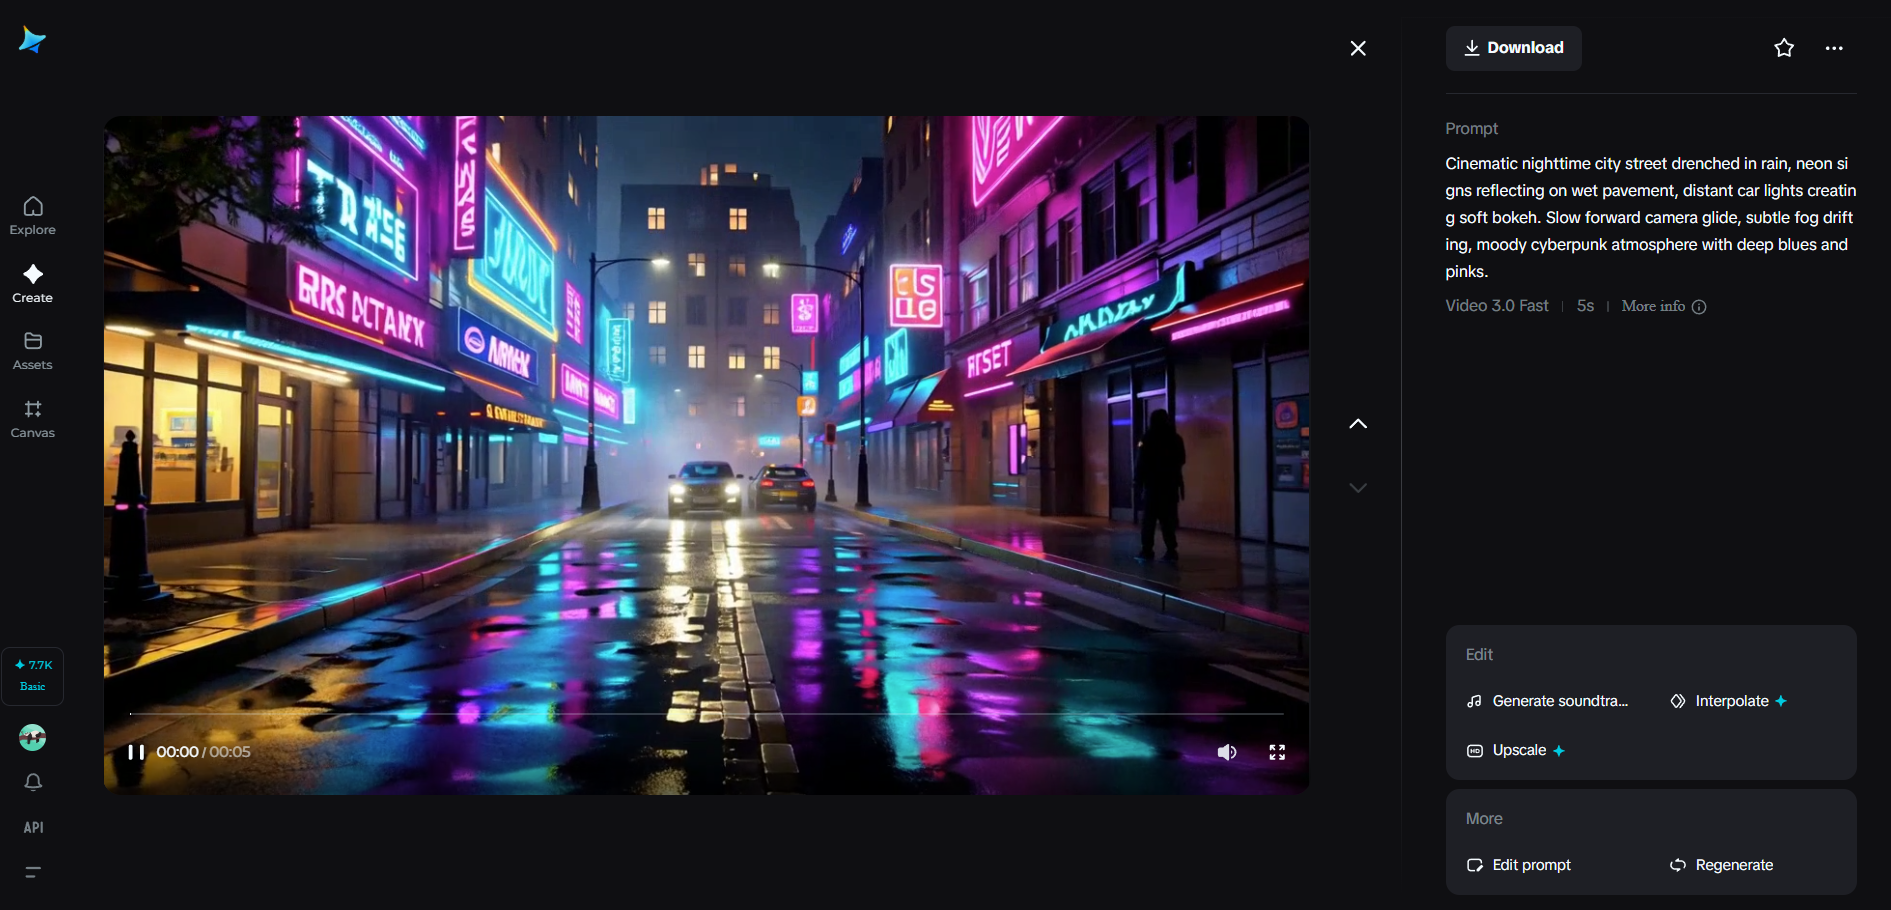Open the notifications bell
The height and width of the screenshot is (910, 1891).
coord(32,781)
